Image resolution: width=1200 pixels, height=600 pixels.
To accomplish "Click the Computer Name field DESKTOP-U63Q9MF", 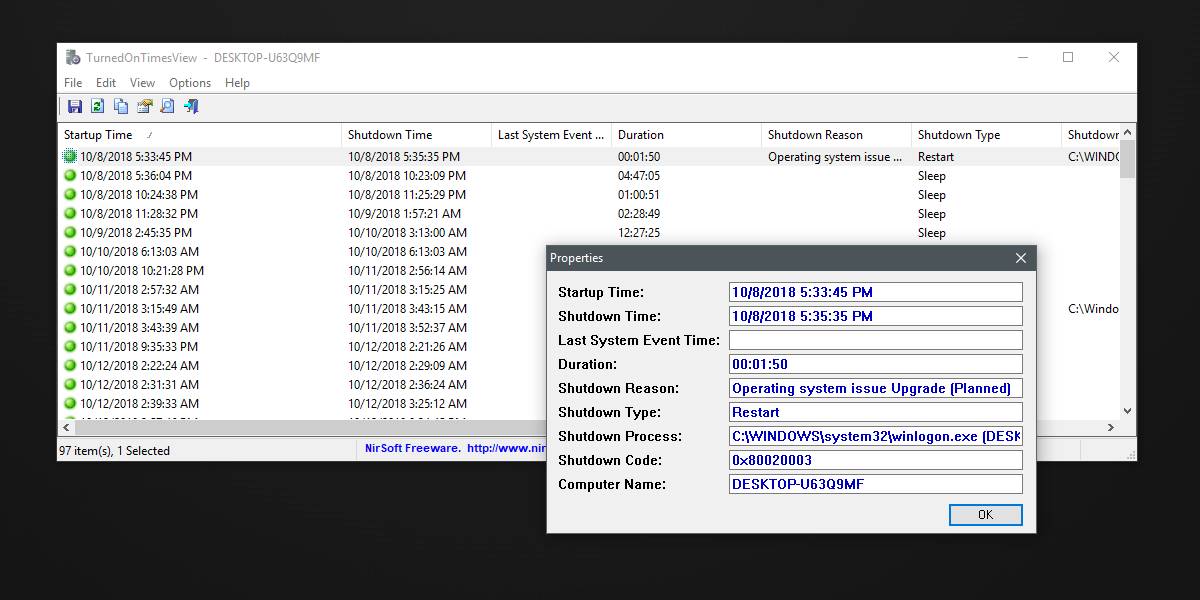I will [x=876, y=484].
